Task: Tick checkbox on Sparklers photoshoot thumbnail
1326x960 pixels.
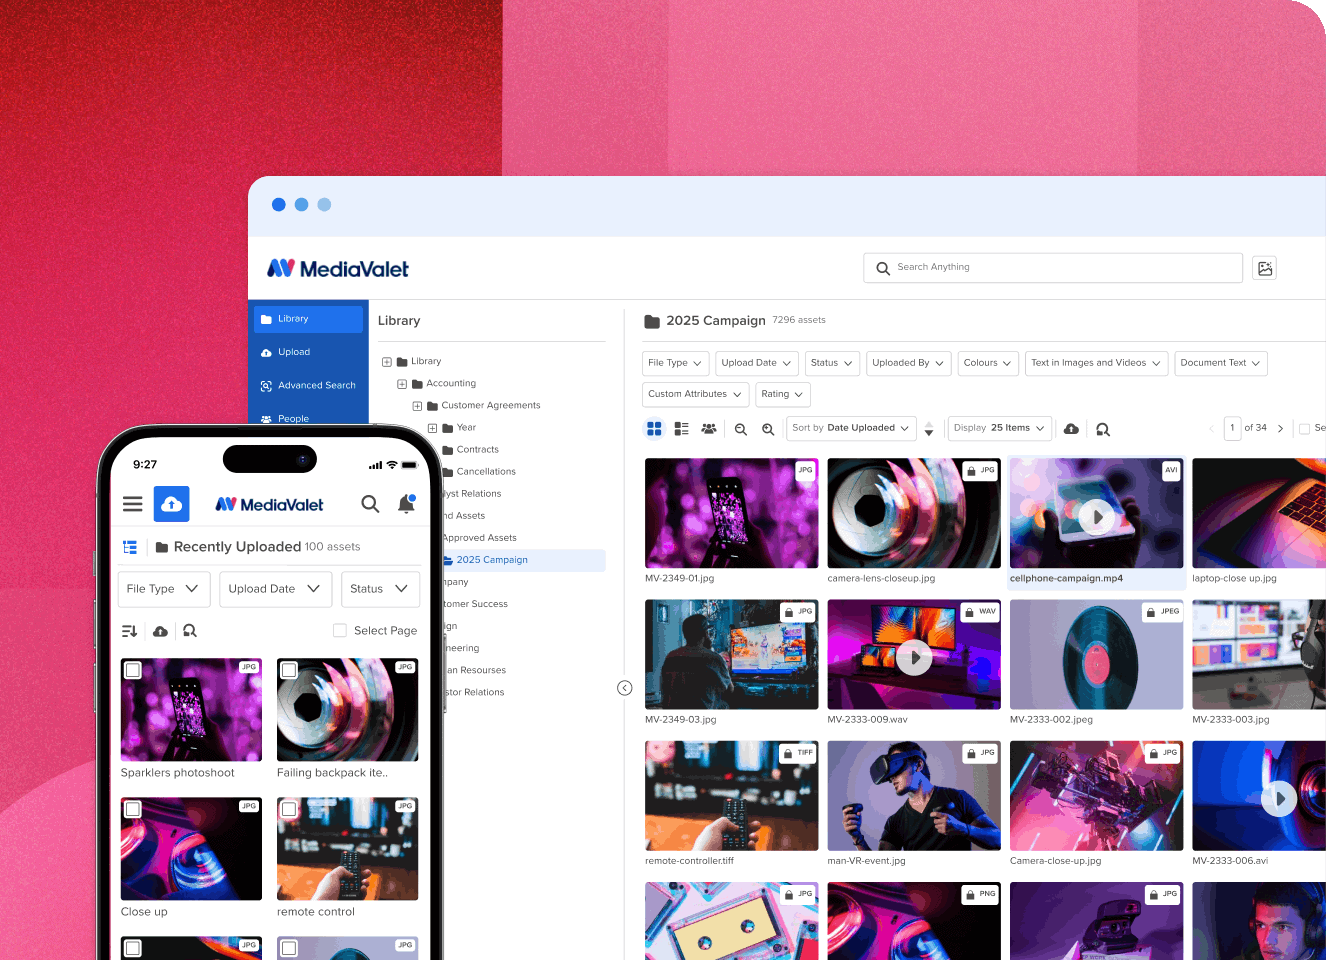Action: [133, 670]
